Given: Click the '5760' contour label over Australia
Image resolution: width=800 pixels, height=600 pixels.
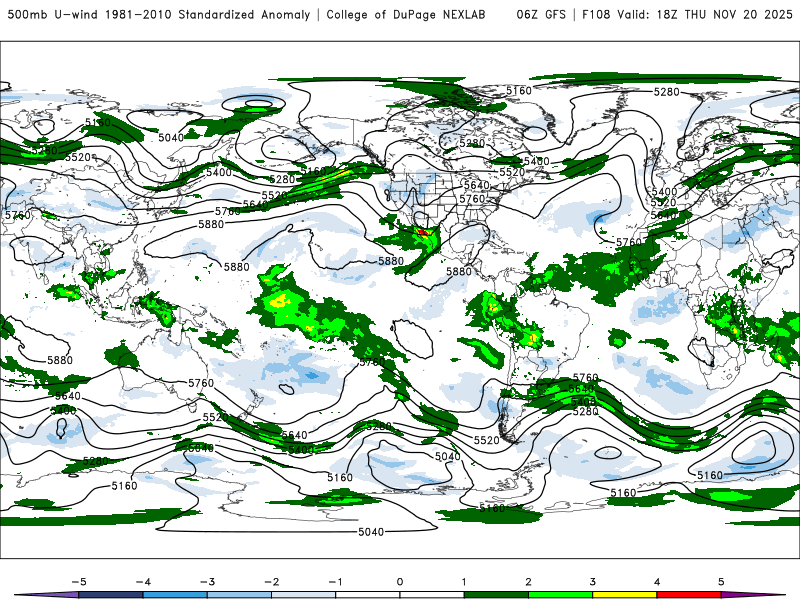Looking at the screenshot, I should coord(201,383).
